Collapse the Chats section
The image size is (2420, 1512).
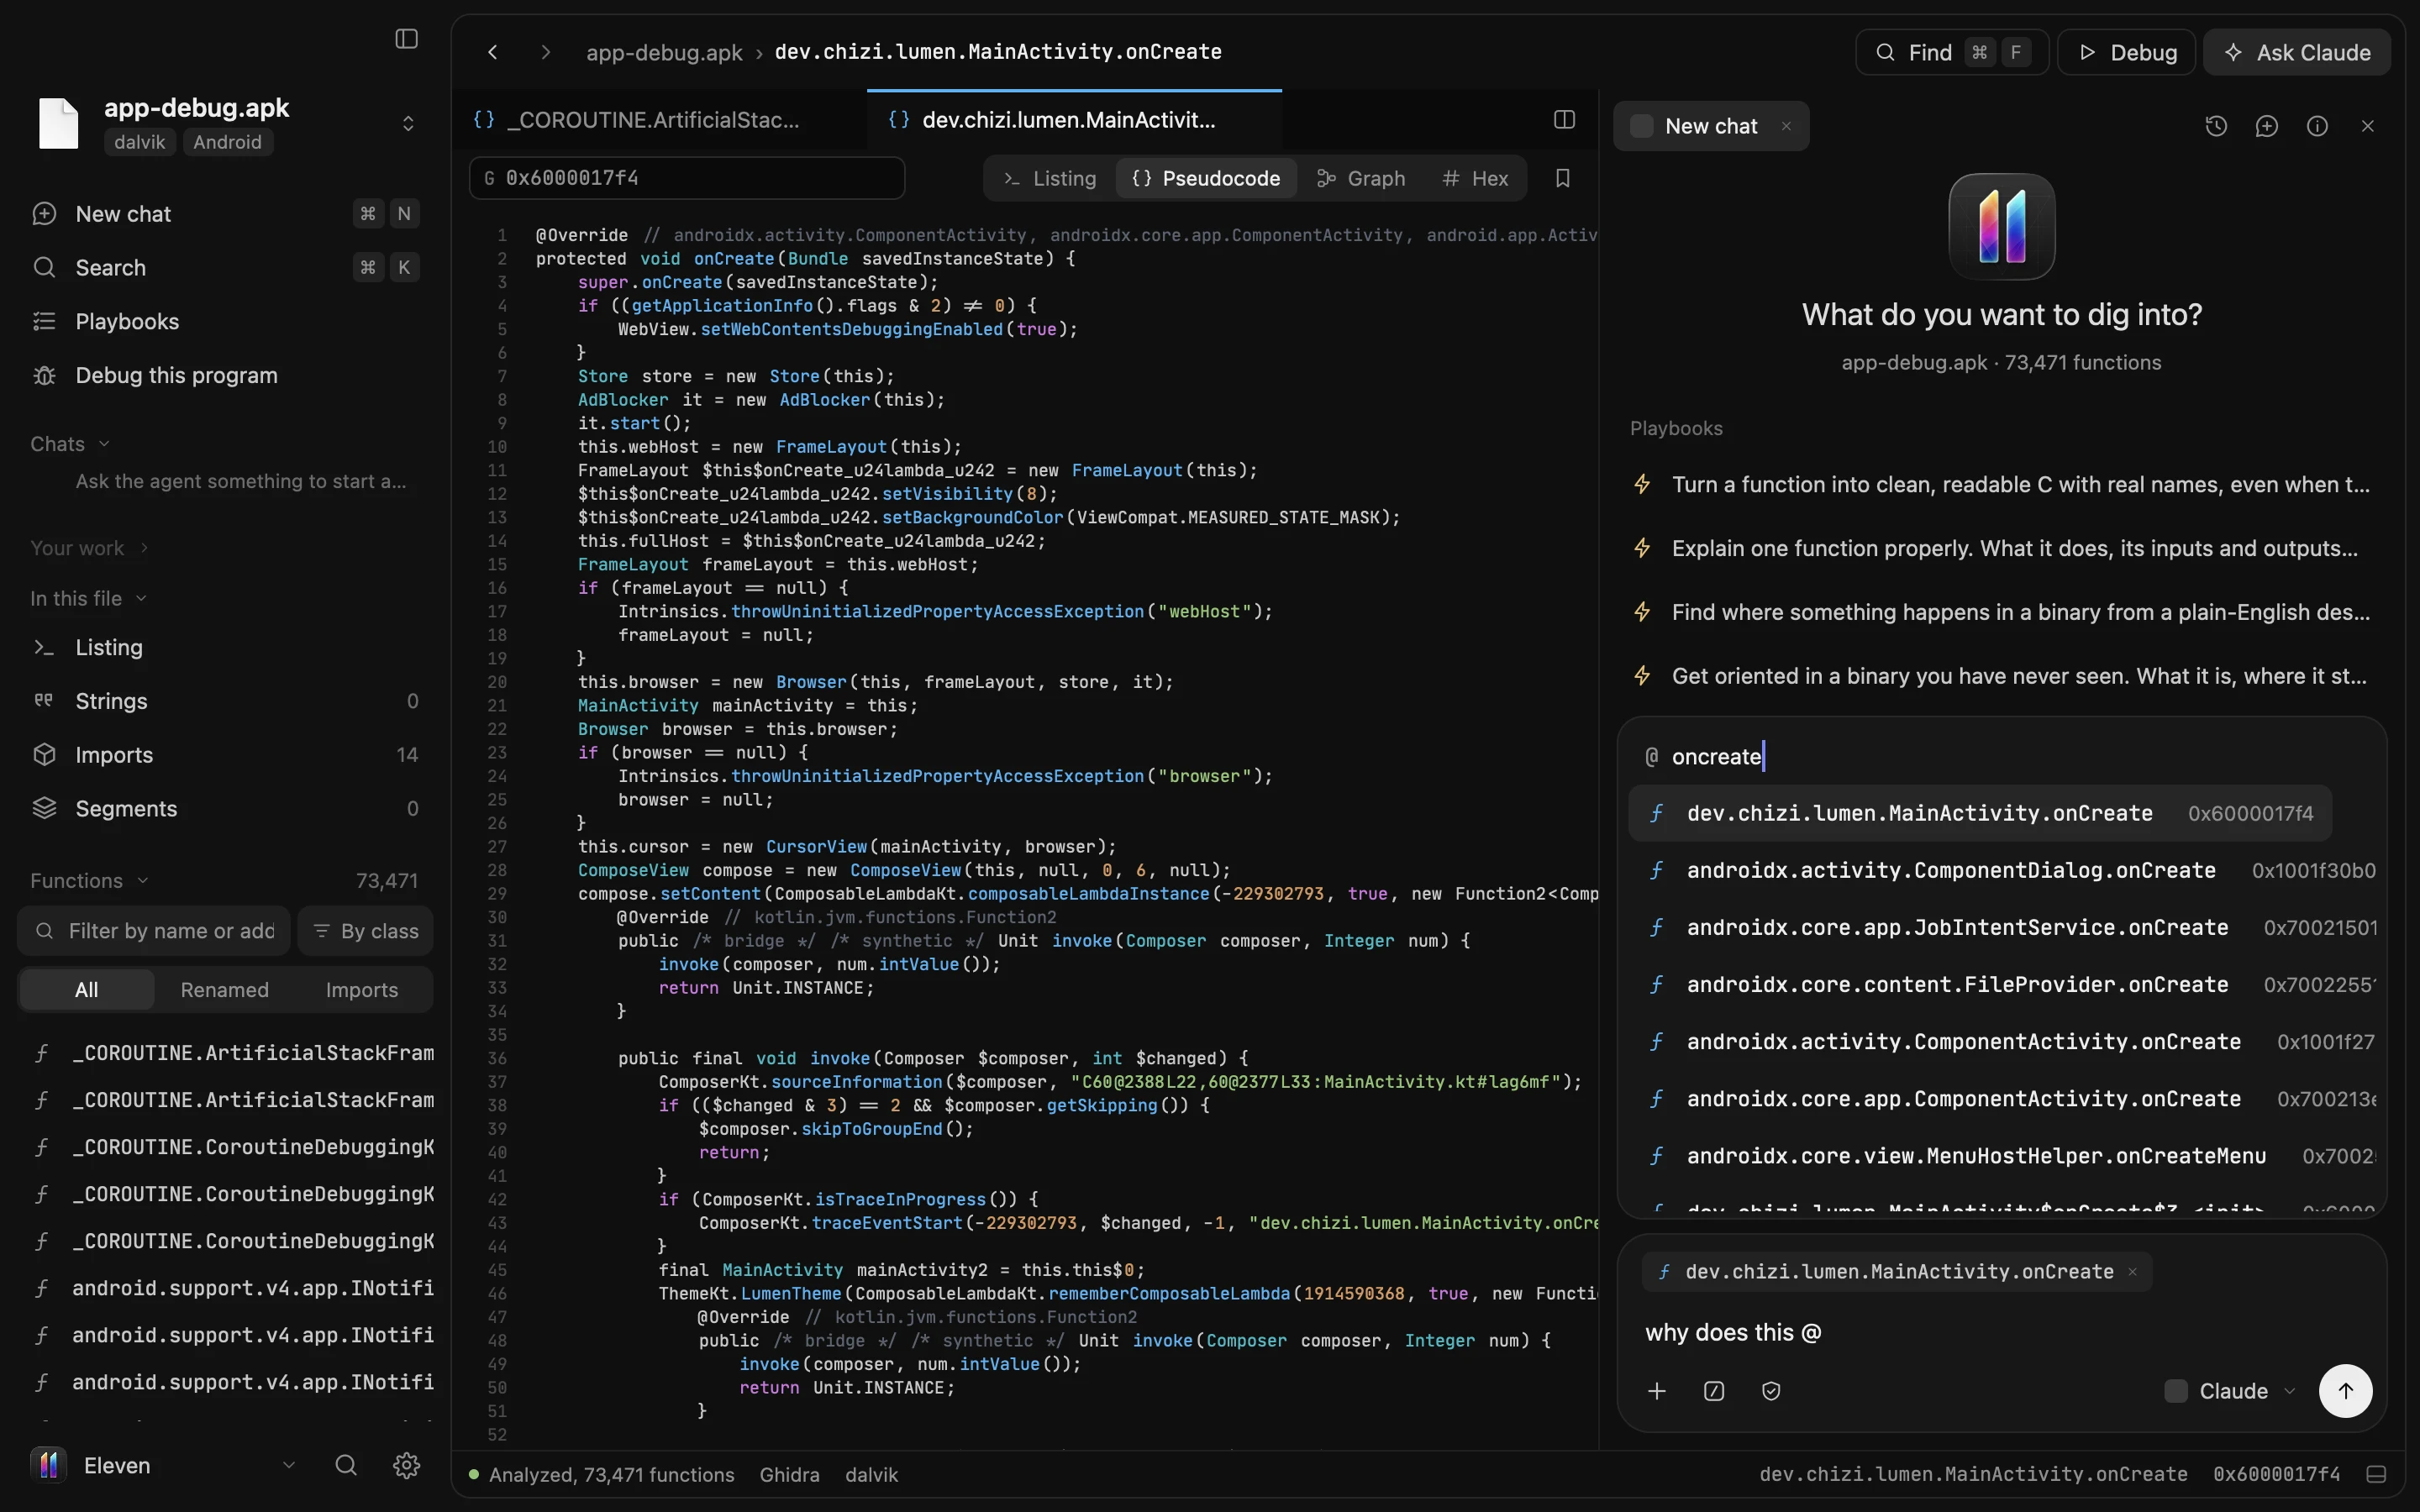pos(70,444)
